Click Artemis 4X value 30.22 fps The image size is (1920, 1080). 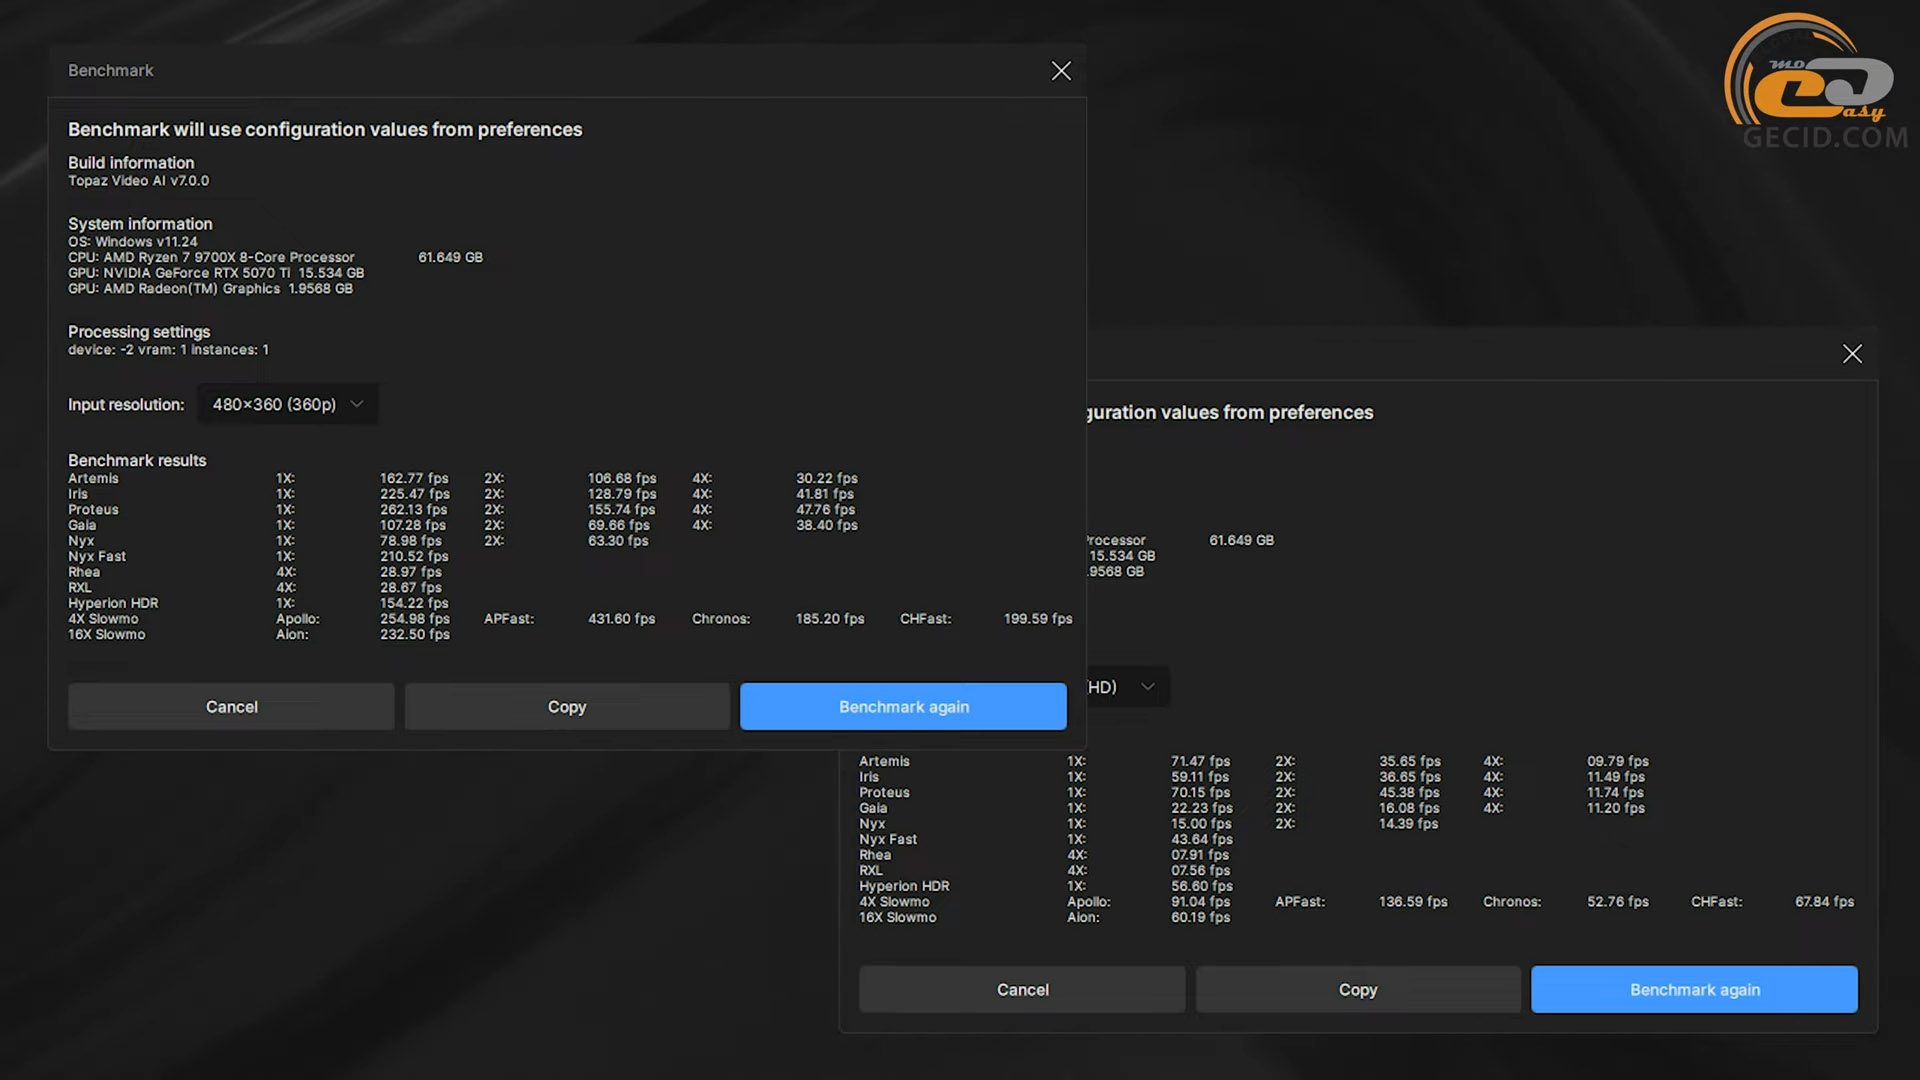pyautogui.click(x=826, y=479)
